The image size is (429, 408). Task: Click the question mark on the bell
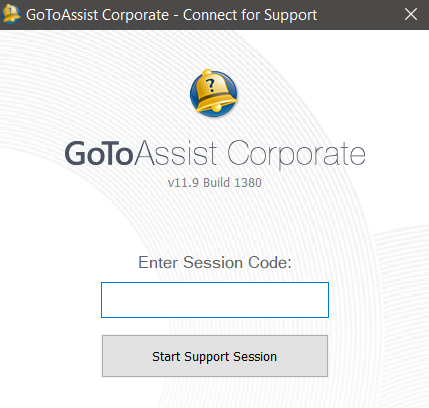210,85
